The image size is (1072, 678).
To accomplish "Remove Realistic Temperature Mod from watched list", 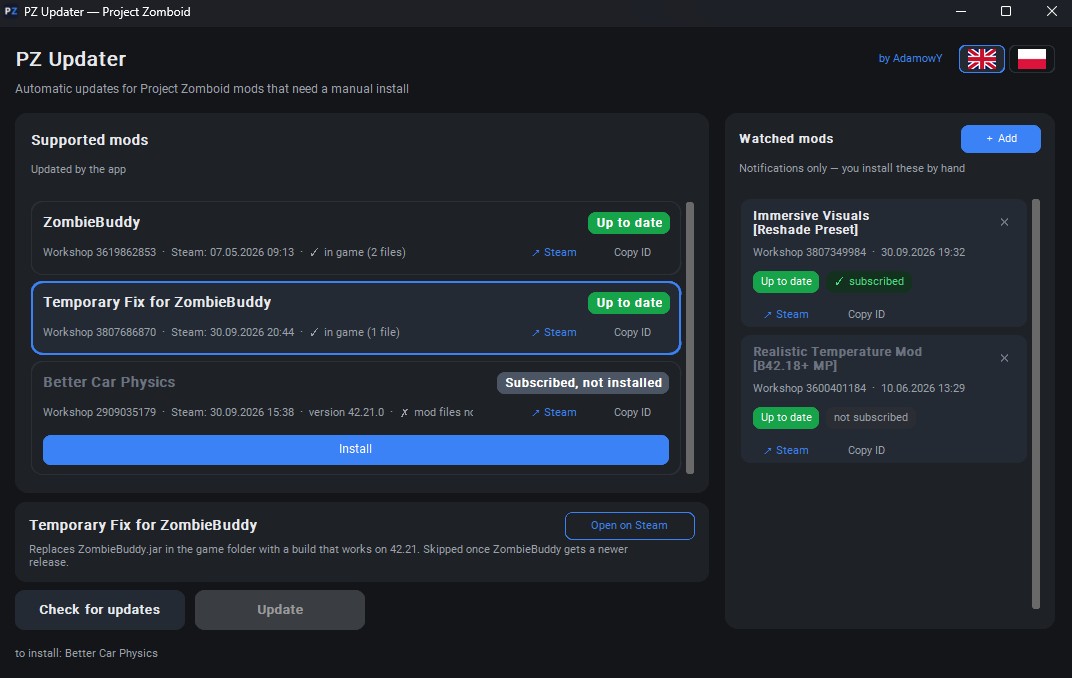I will coord(1004,358).
